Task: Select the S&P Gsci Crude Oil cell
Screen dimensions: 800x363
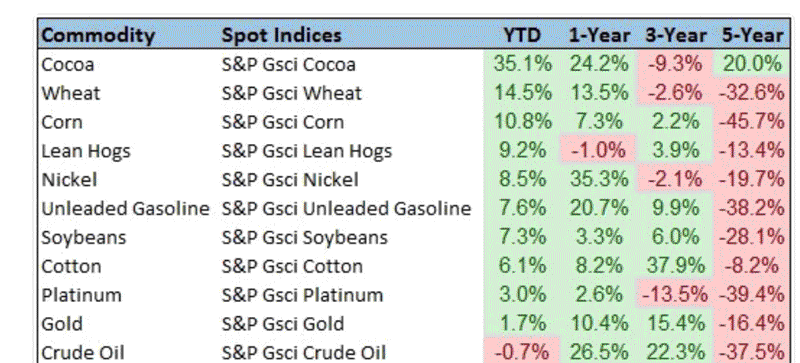Action: [x=304, y=352]
